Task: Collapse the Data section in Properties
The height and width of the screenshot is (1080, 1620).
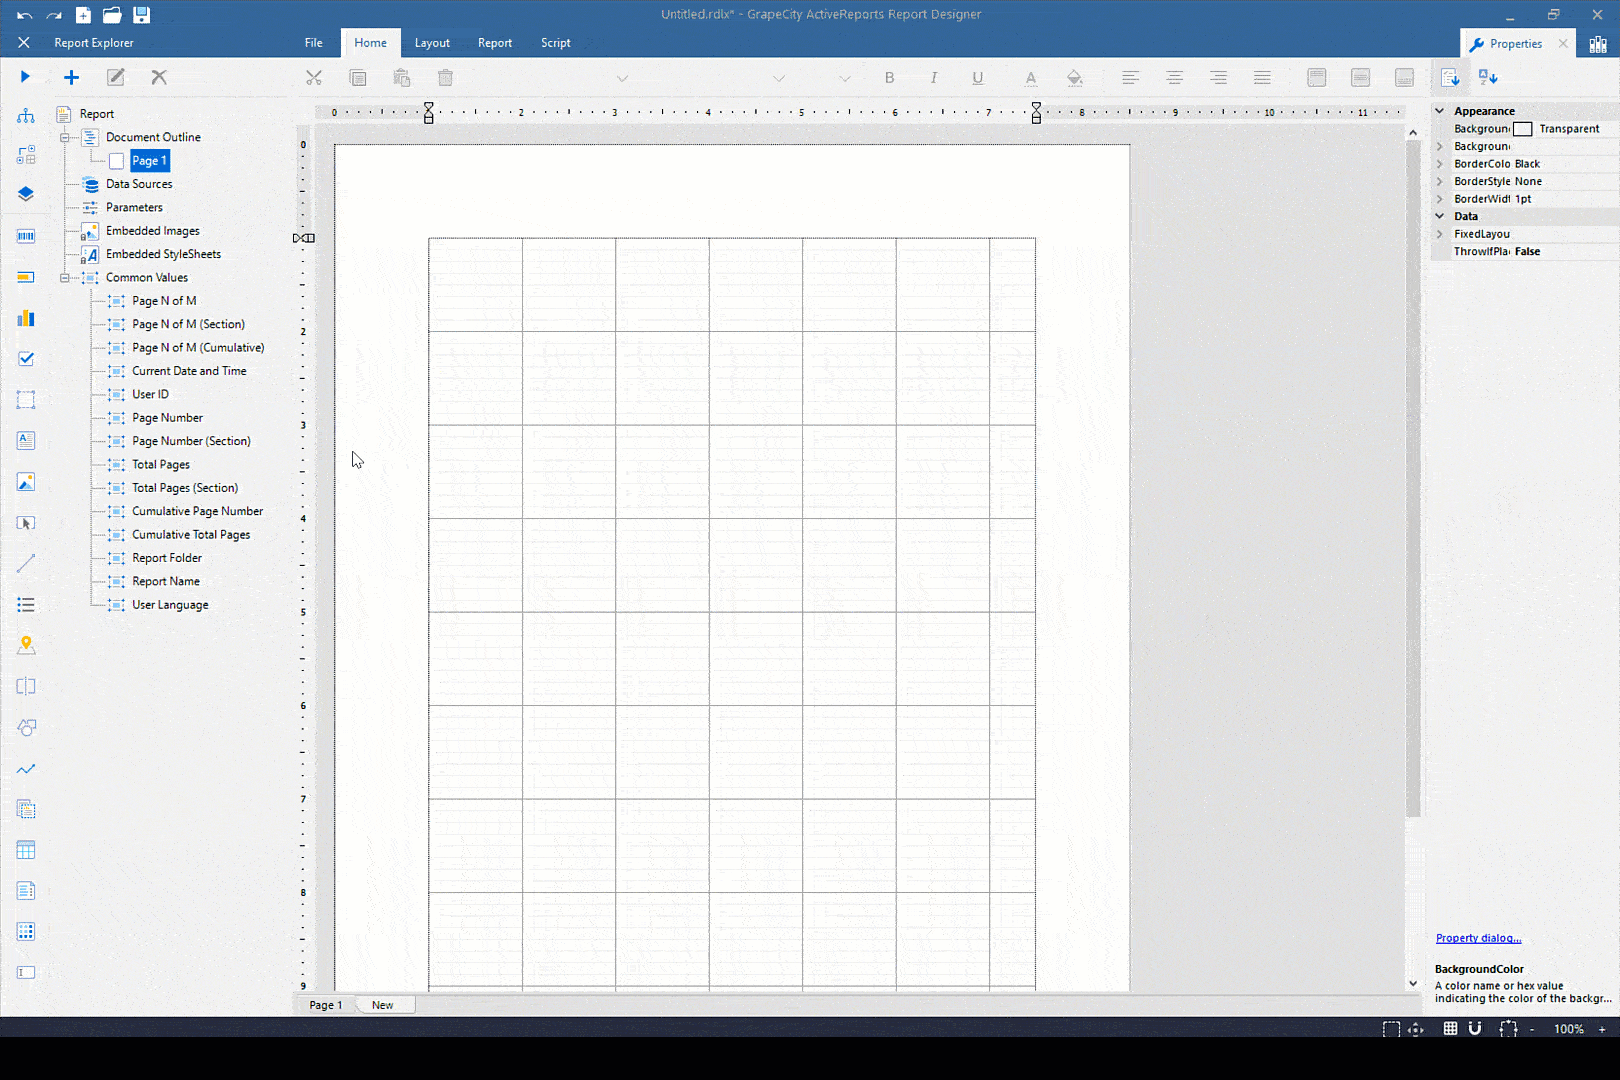Action: tap(1439, 215)
